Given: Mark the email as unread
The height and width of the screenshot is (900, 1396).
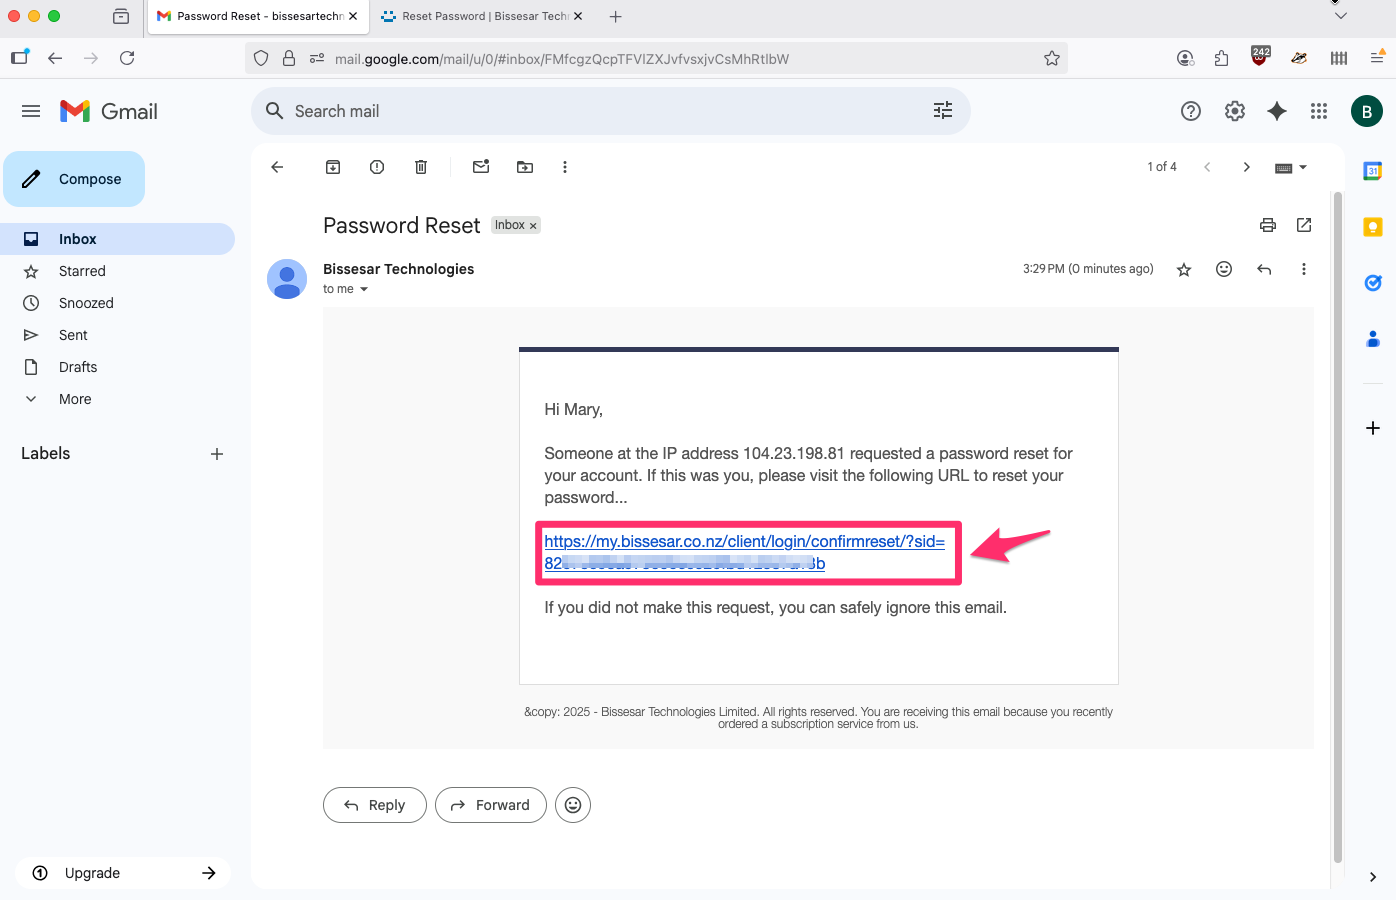Looking at the screenshot, I should pyautogui.click(x=481, y=167).
